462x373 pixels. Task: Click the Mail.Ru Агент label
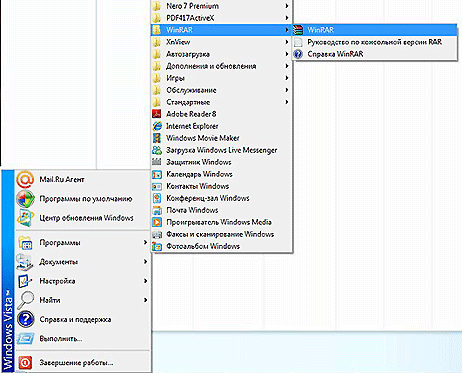pos(62,179)
